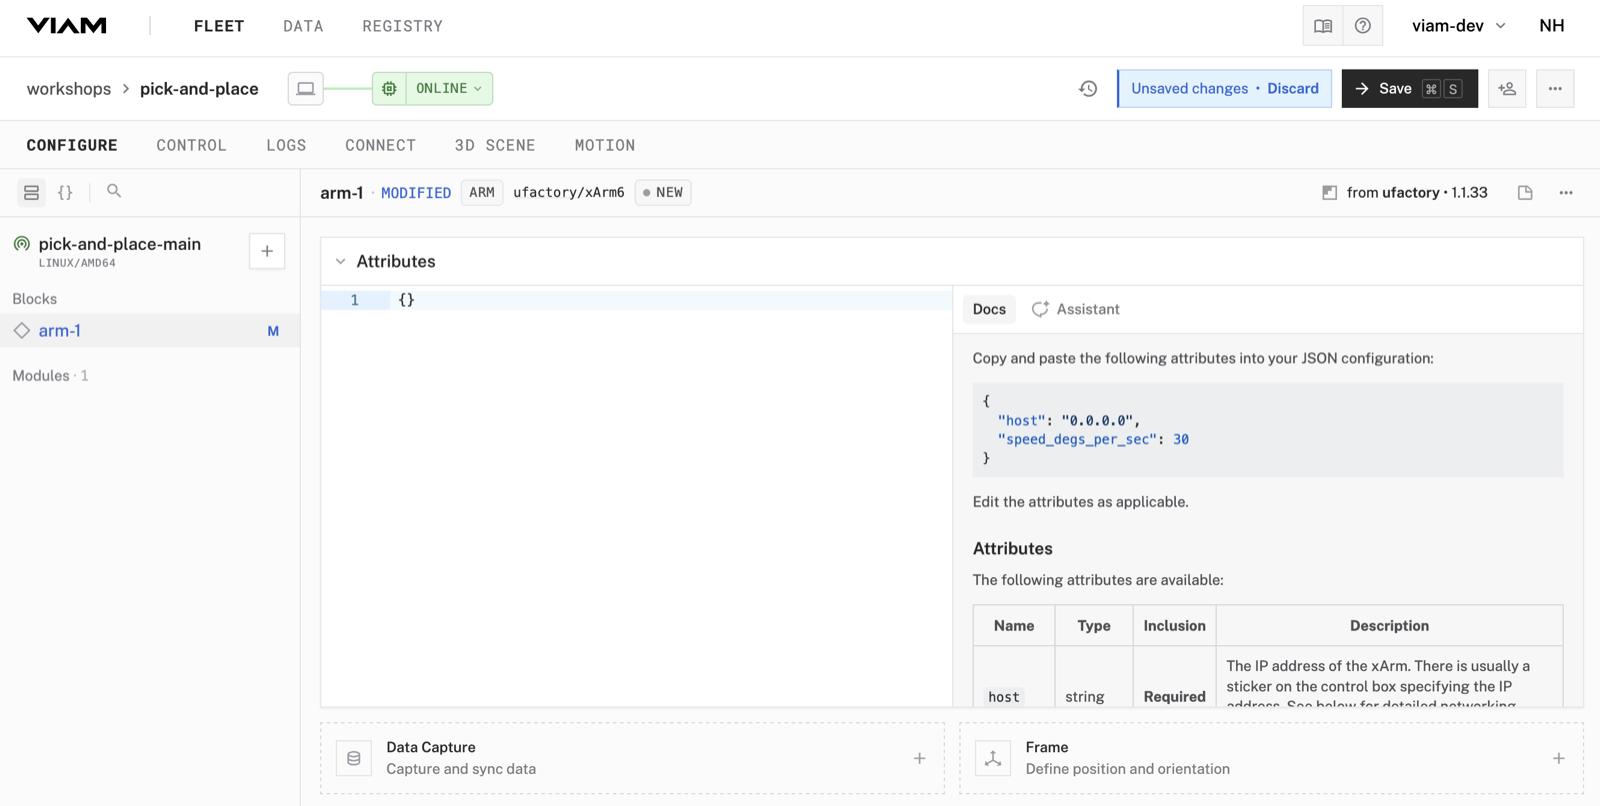Click the Unsaved changes label
1600x806 pixels.
[1189, 89]
